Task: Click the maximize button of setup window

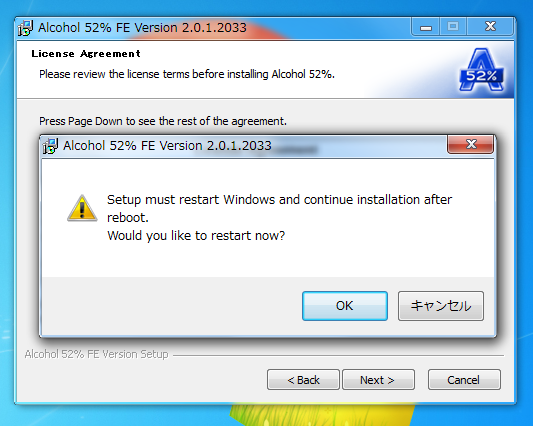Action: (453, 27)
